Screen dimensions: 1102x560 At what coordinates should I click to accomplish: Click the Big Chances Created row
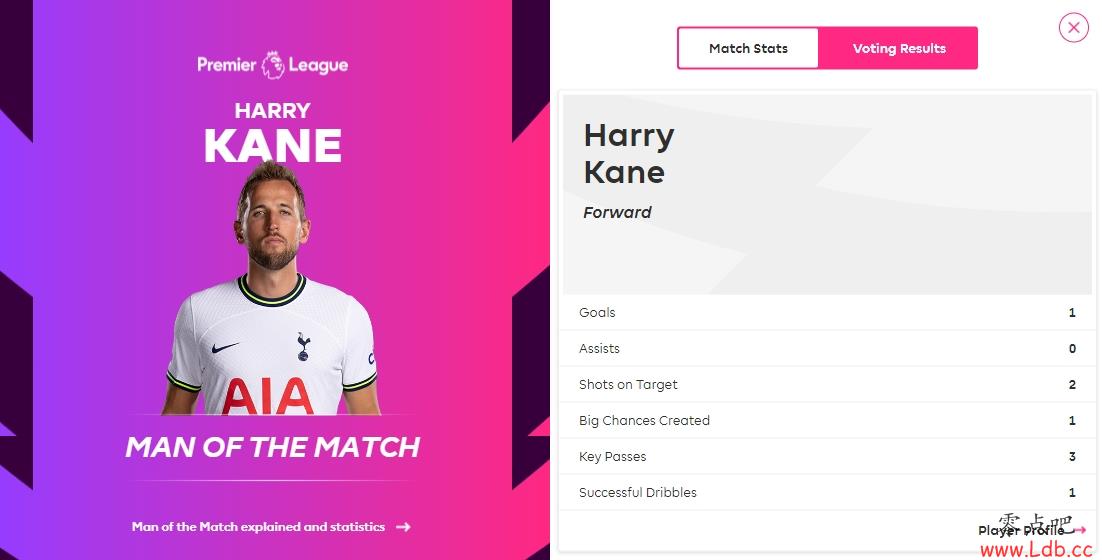pyautogui.click(x=827, y=420)
